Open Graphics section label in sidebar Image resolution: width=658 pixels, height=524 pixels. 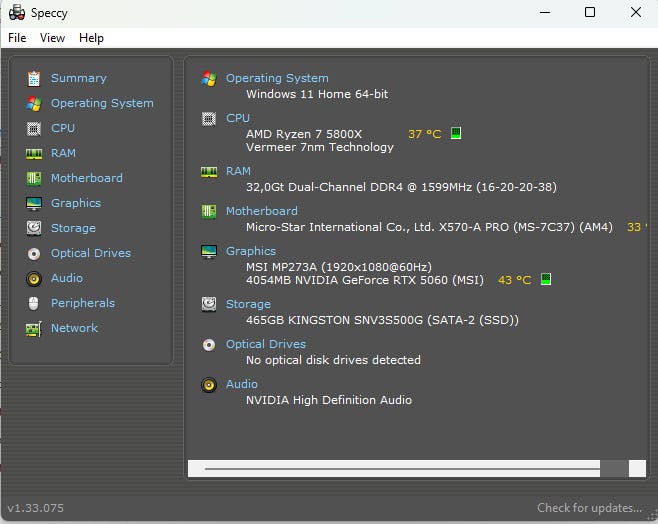(76, 203)
